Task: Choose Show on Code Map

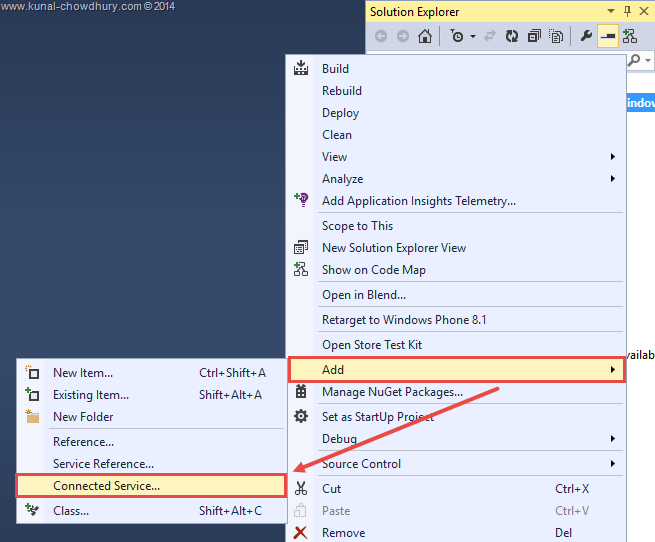Action: [x=457, y=270]
